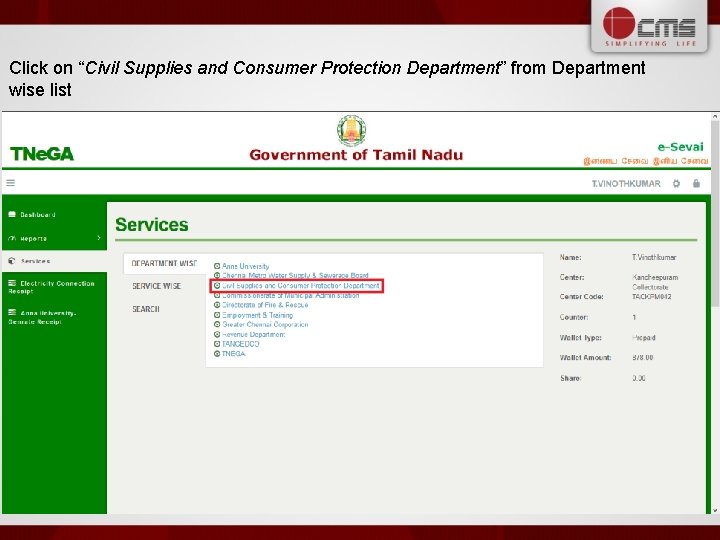Select the Department Wise tab
720x540 pixels.
(x=164, y=264)
